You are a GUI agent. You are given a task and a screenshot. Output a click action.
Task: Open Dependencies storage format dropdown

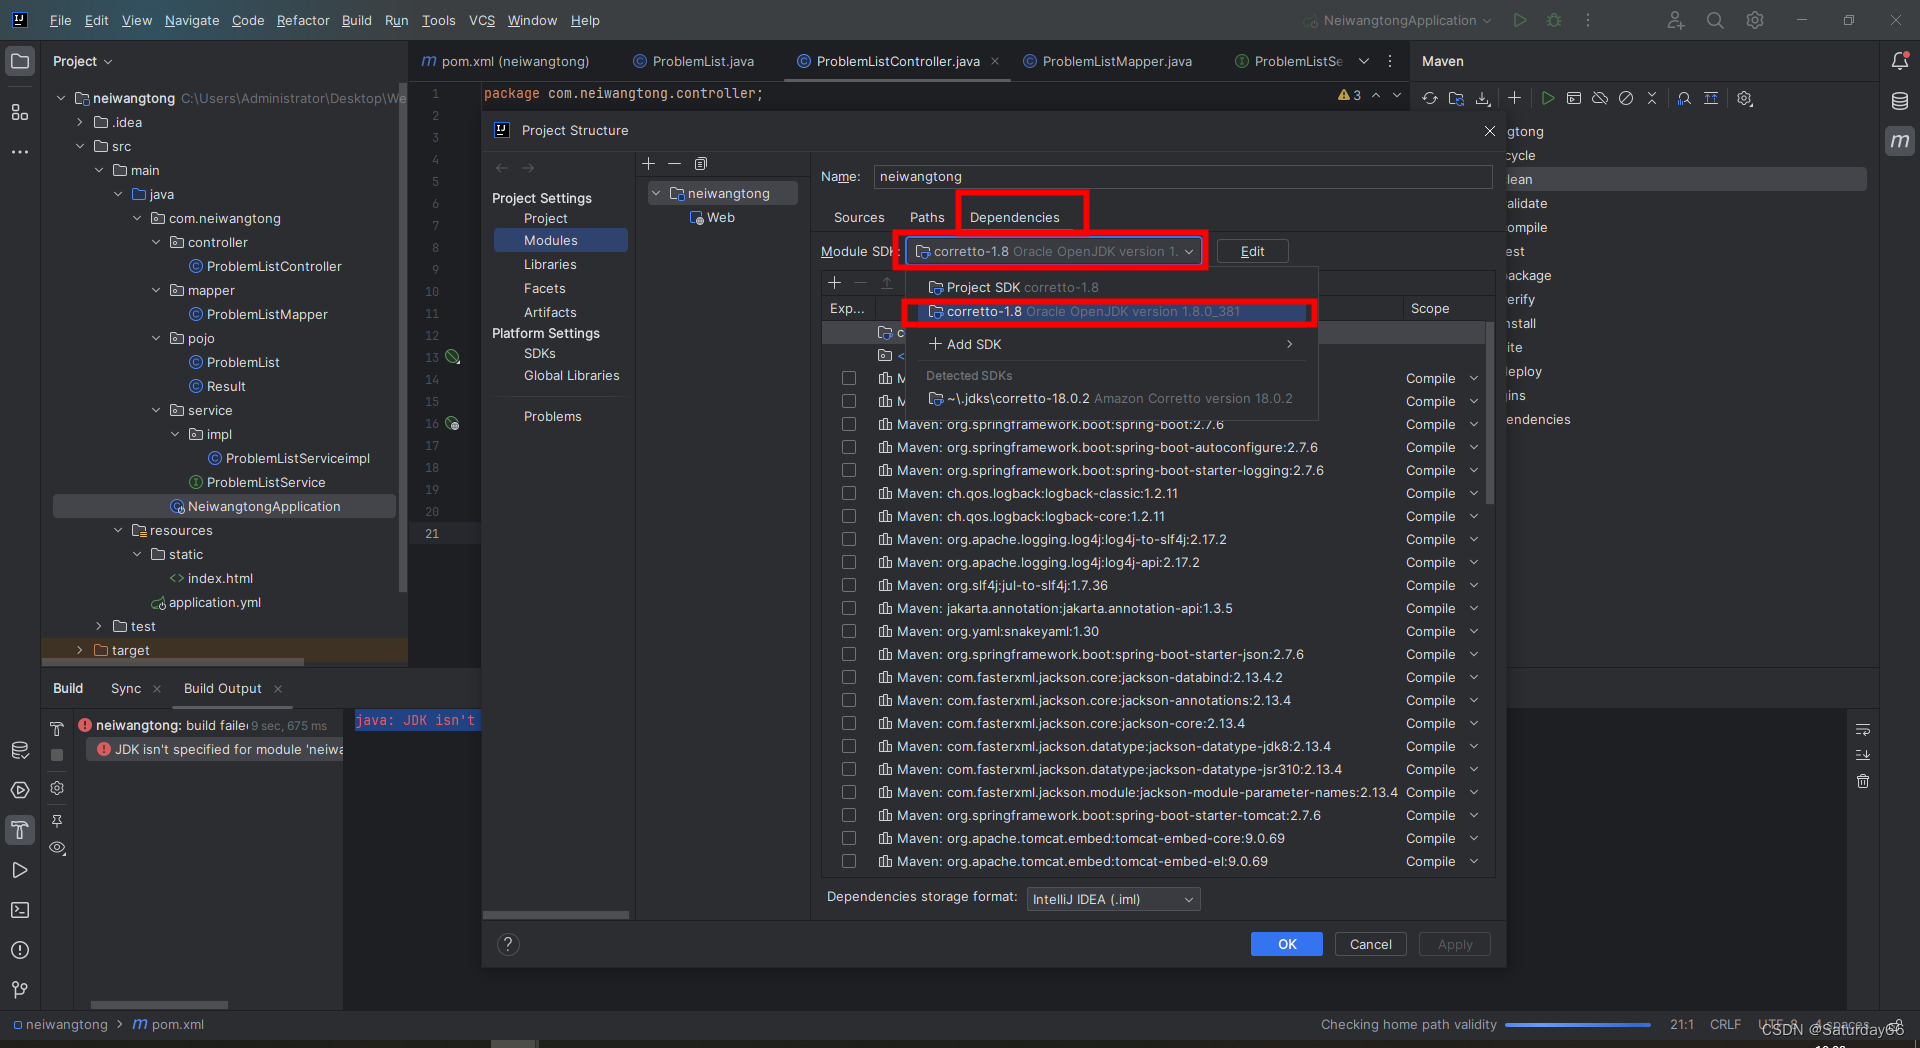click(x=1113, y=899)
